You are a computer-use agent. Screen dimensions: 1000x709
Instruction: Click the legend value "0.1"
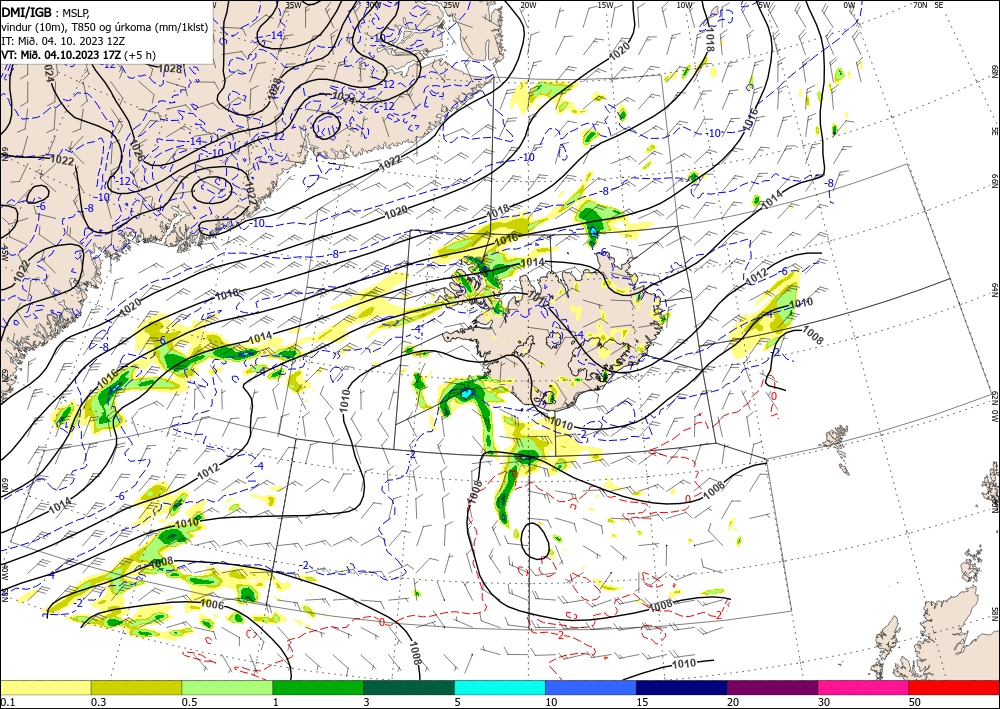[7, 702]
